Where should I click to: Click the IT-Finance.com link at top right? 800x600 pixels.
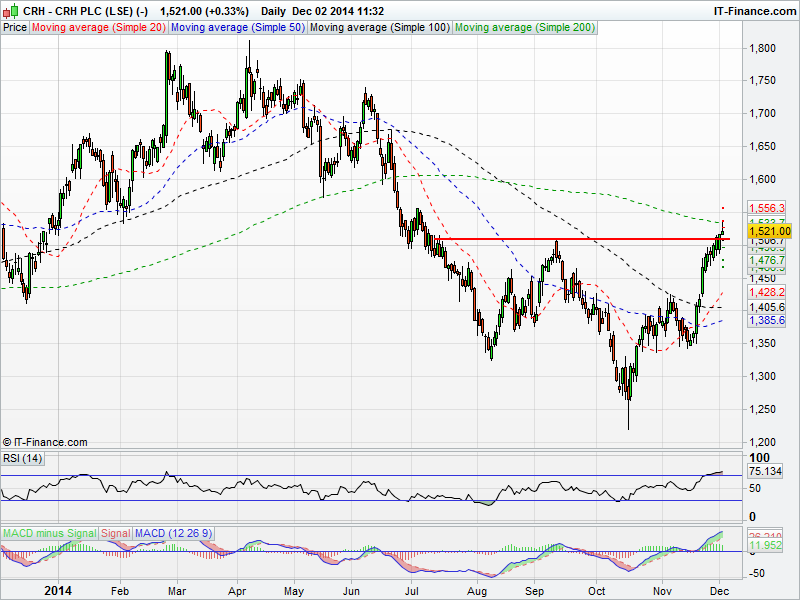click(752, 9)
